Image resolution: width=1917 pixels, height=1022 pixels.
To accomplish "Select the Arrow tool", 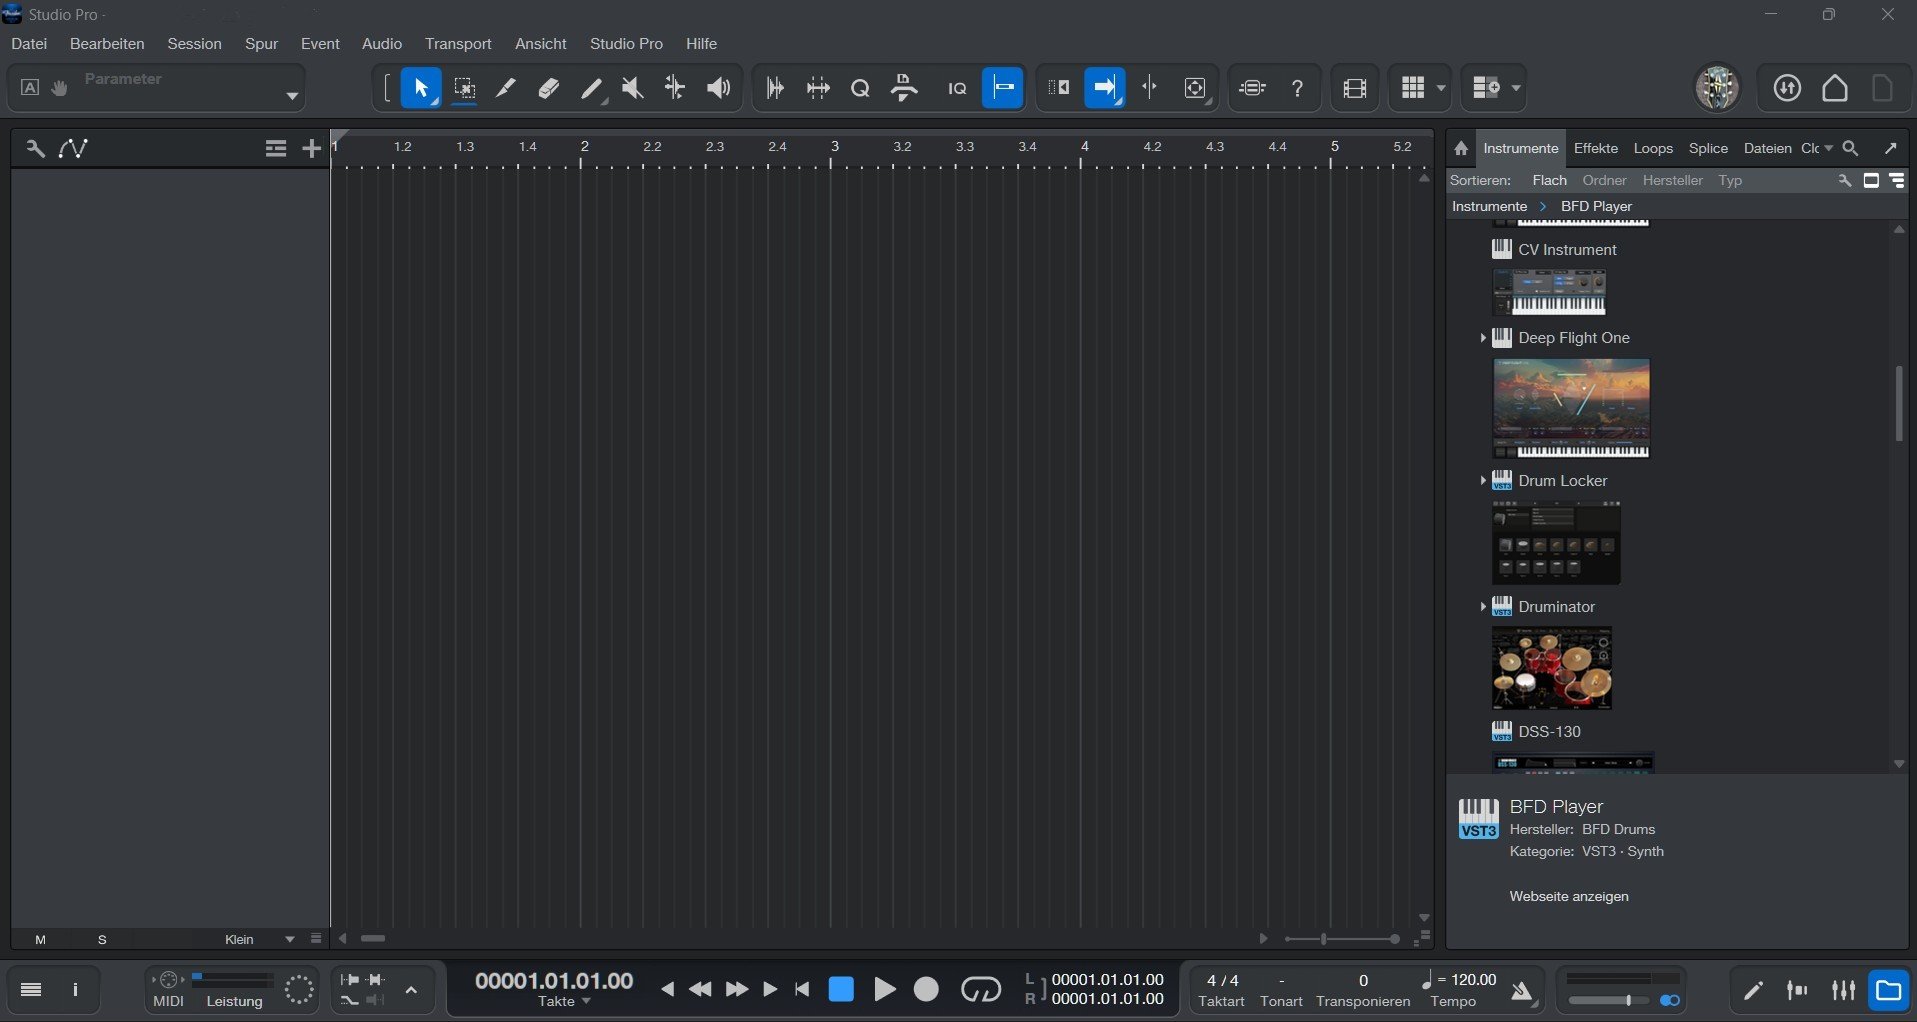I will [421, 88].
